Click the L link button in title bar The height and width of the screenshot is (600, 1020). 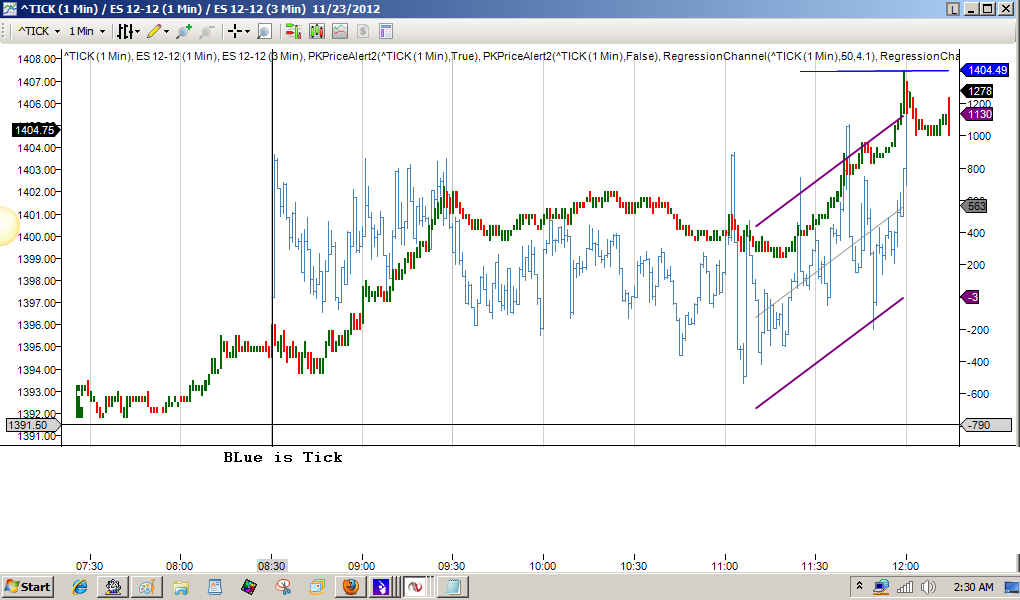pyautogui.click(x=952, y=9)
